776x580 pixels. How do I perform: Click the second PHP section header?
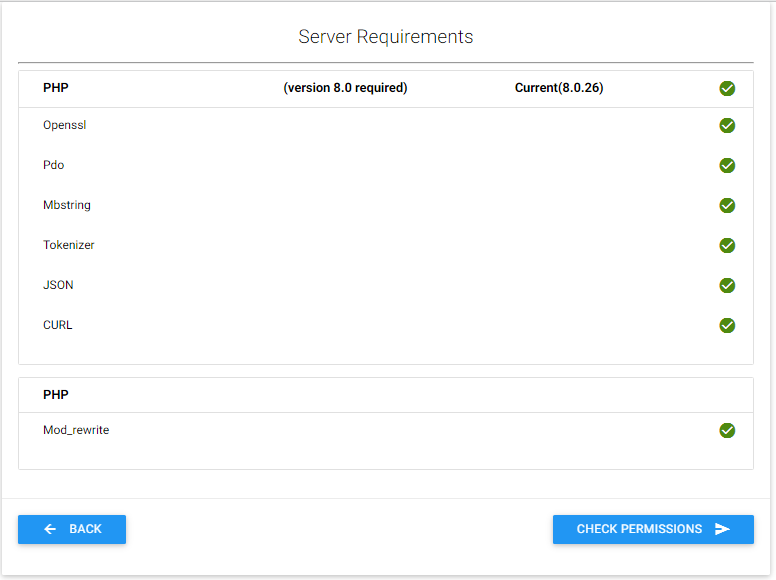(x=56, y=395)
